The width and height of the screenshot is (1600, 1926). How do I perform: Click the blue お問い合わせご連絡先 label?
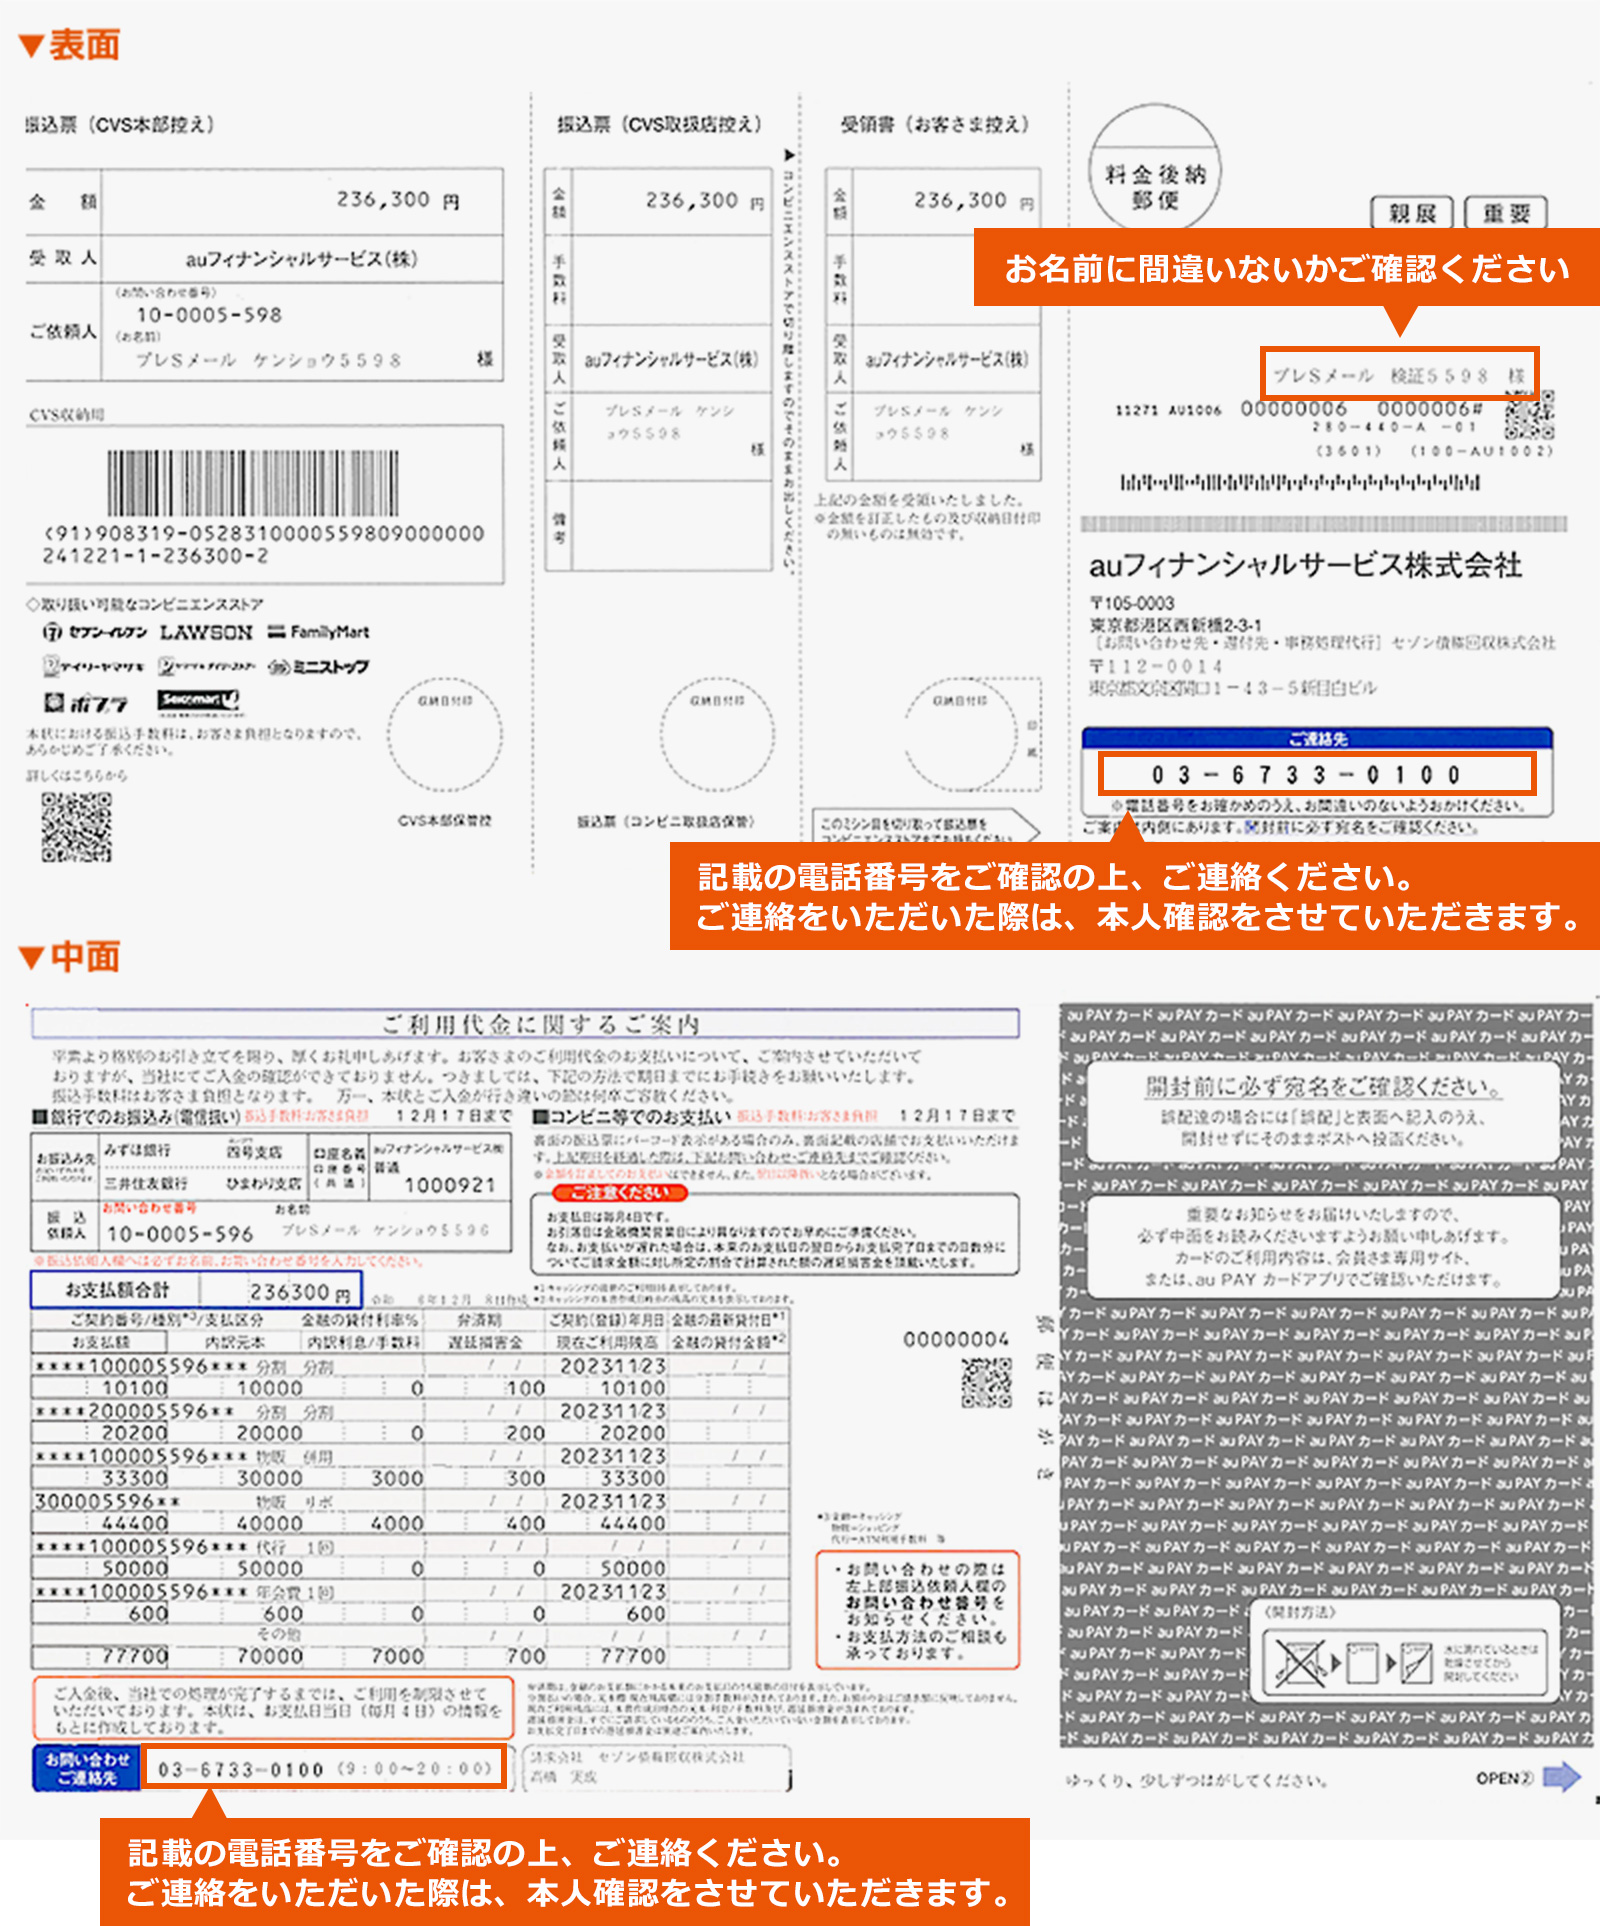pos(87,1769)
